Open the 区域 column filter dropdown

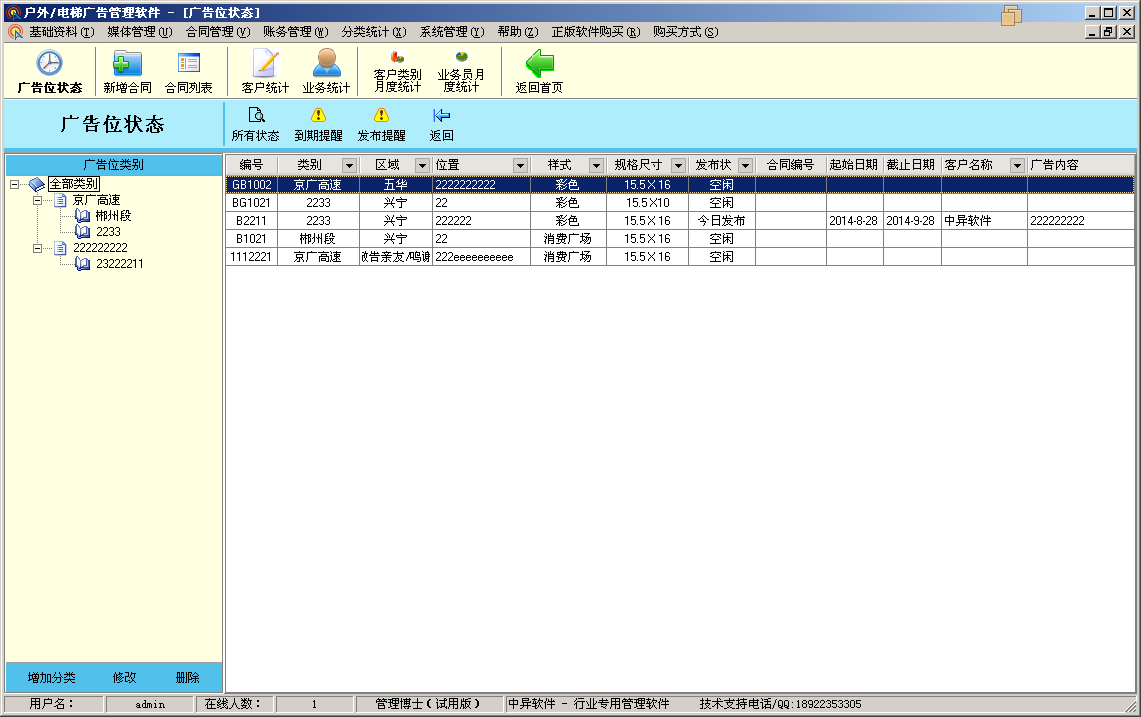(422, 165)
